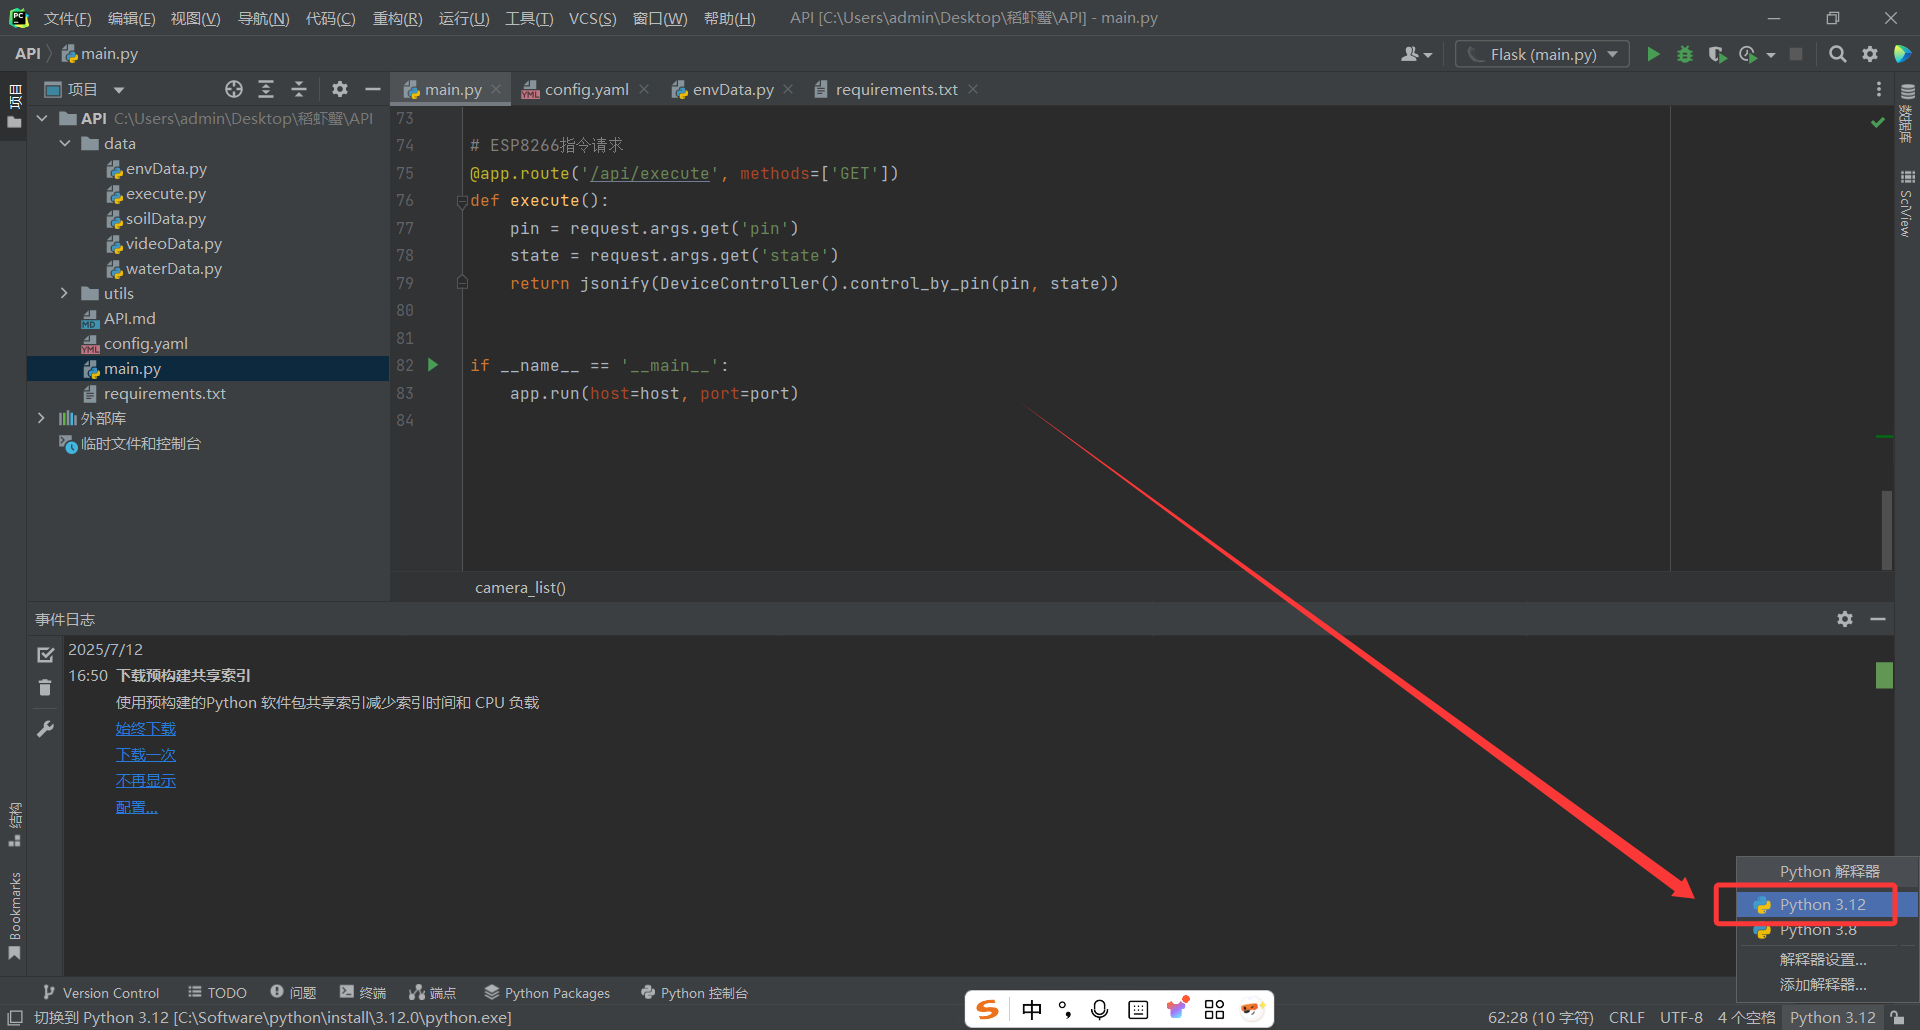The image size is (1920, 1030).
Task: Open 重构(R) menu
Action: point(397,18)
